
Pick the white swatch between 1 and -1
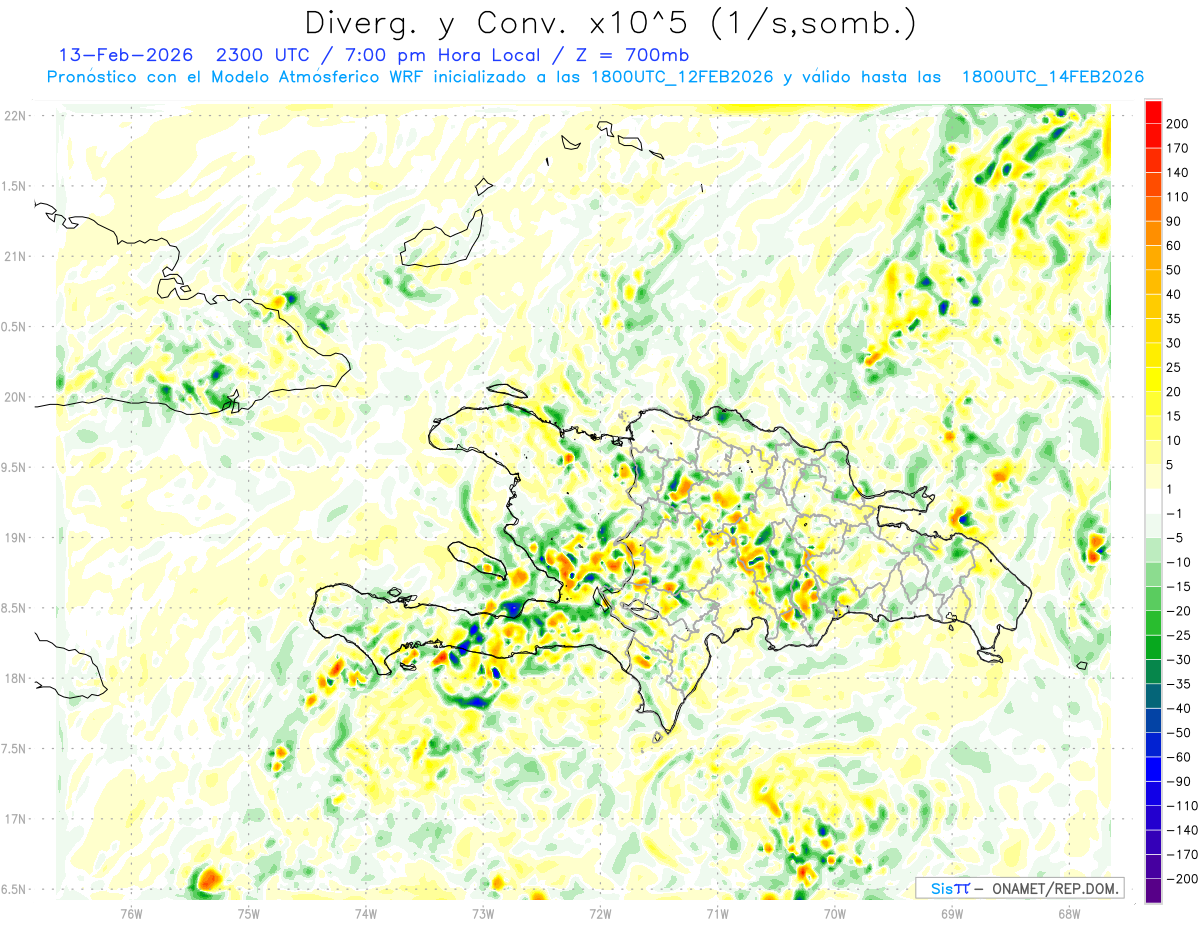click(x=1152, y=501)
